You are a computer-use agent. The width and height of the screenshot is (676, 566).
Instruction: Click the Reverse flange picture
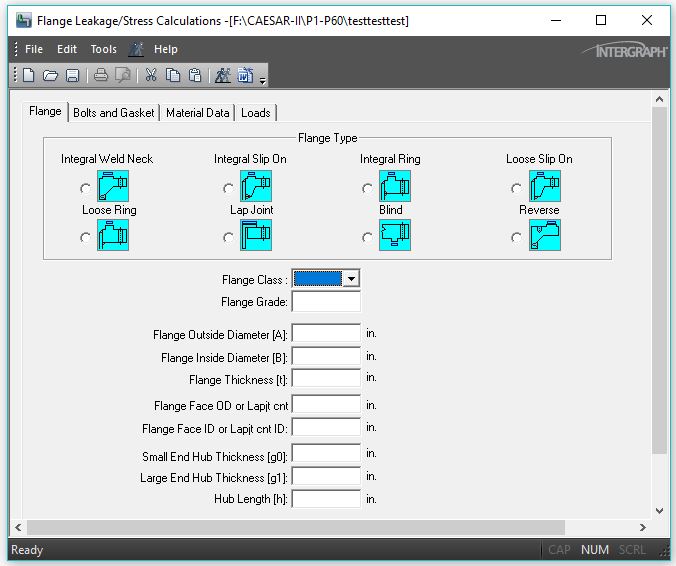545,235
